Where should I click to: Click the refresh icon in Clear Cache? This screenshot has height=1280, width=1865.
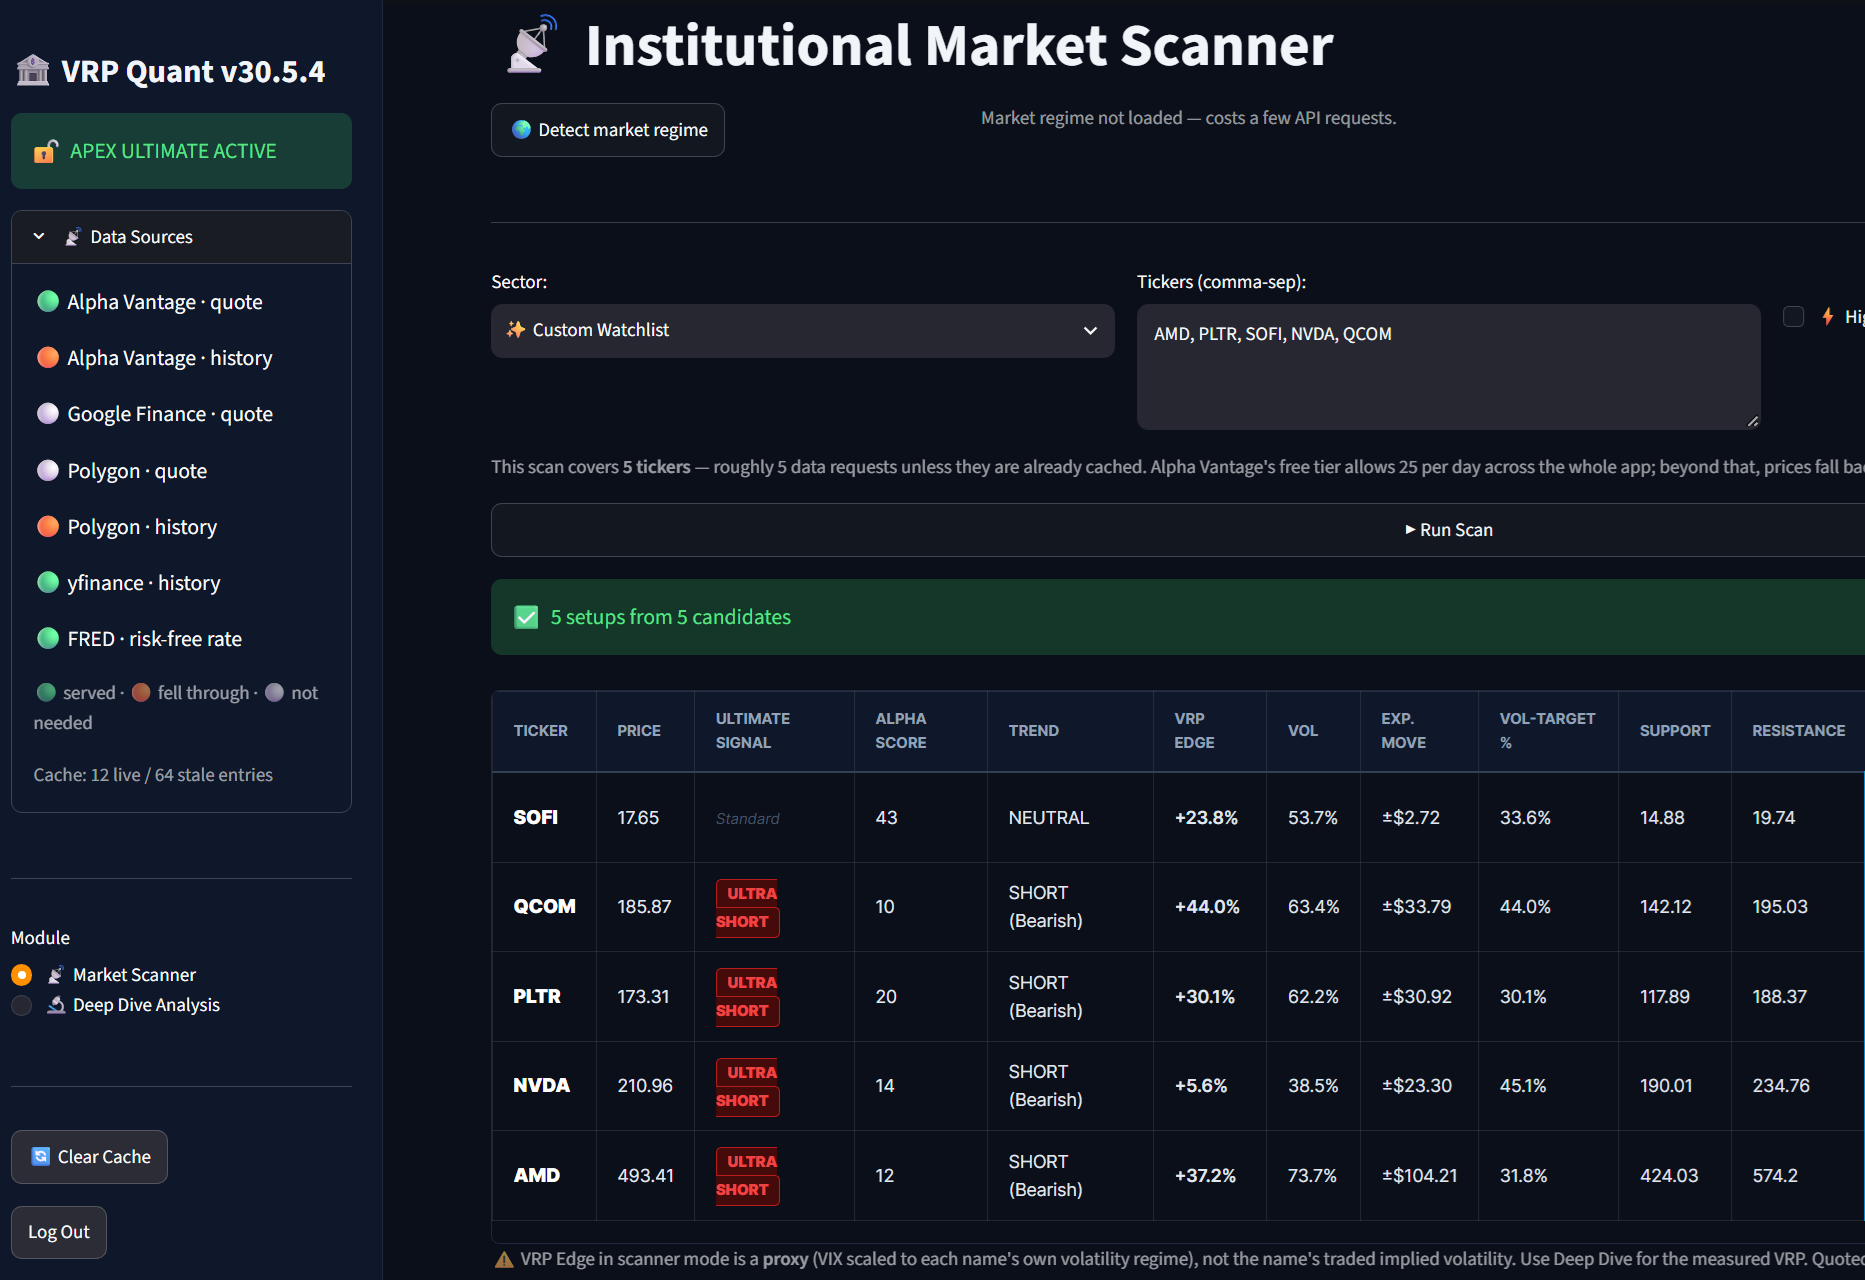[x=41, y=1156]
